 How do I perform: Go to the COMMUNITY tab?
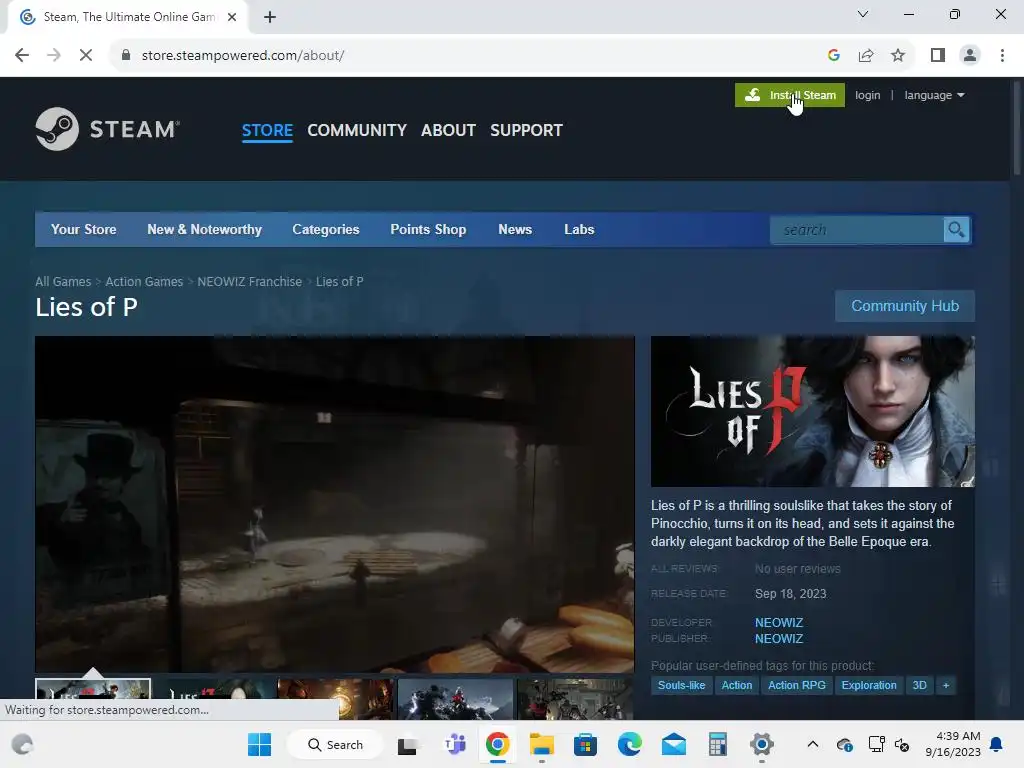(x=357, y=130)
